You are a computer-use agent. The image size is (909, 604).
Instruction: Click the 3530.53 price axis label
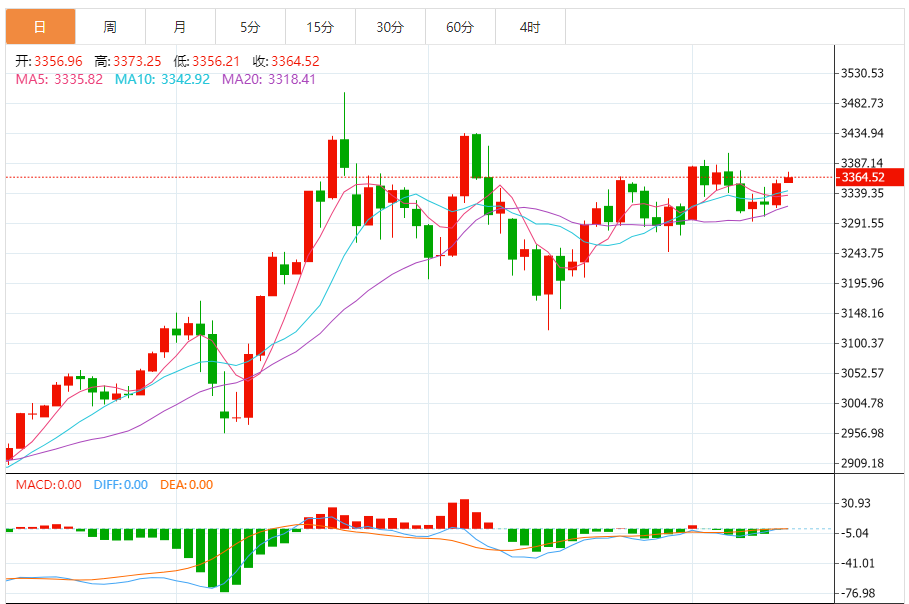862,73
